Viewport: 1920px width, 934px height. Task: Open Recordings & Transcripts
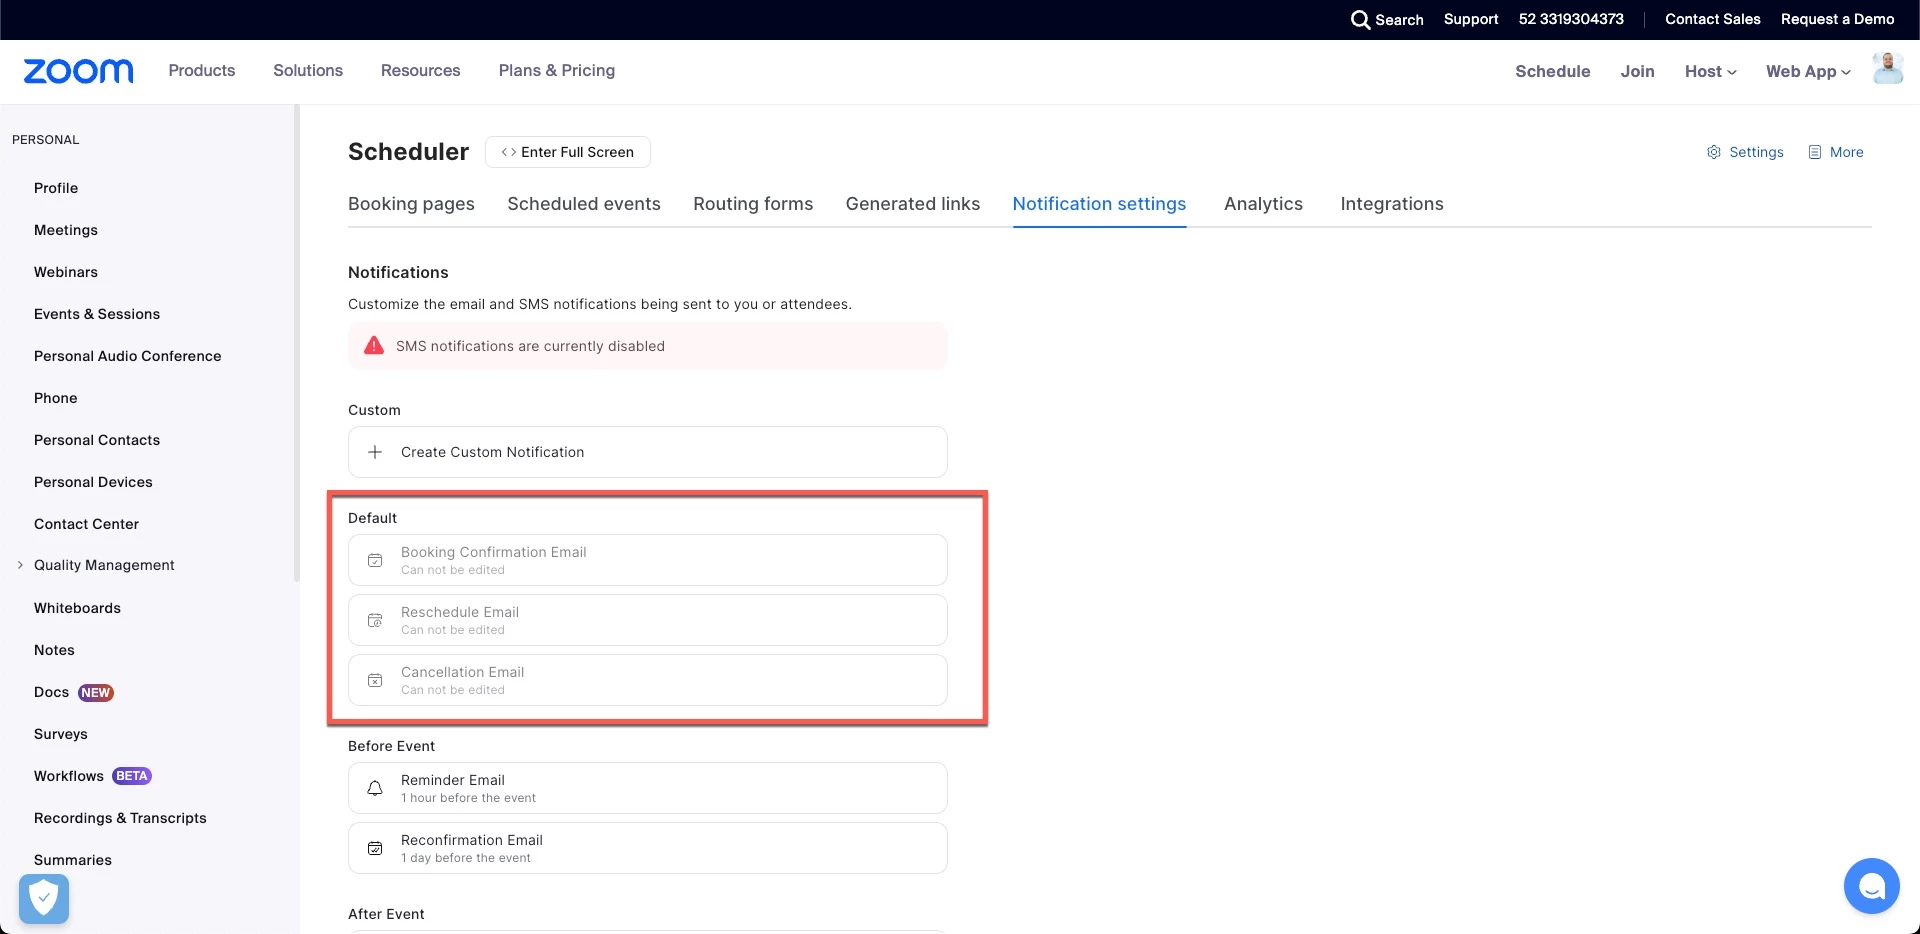tap(120, 818)
